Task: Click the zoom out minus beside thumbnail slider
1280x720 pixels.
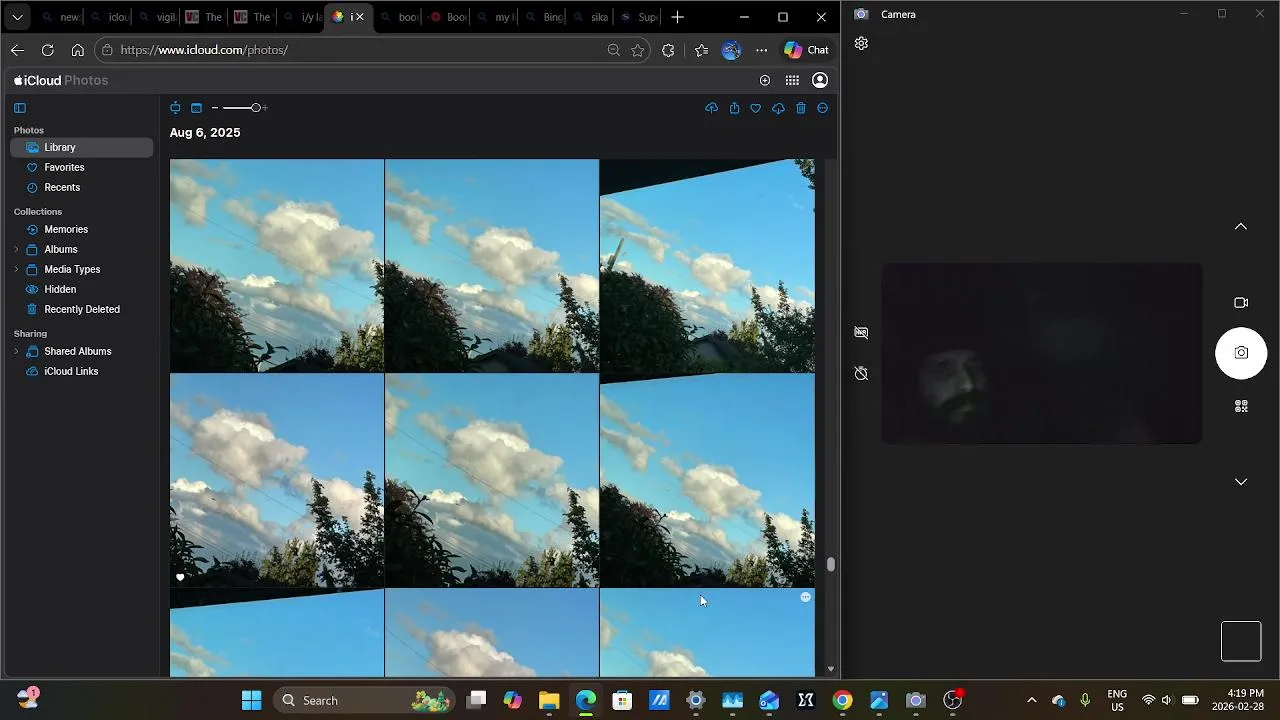Action: coord(214,108)
